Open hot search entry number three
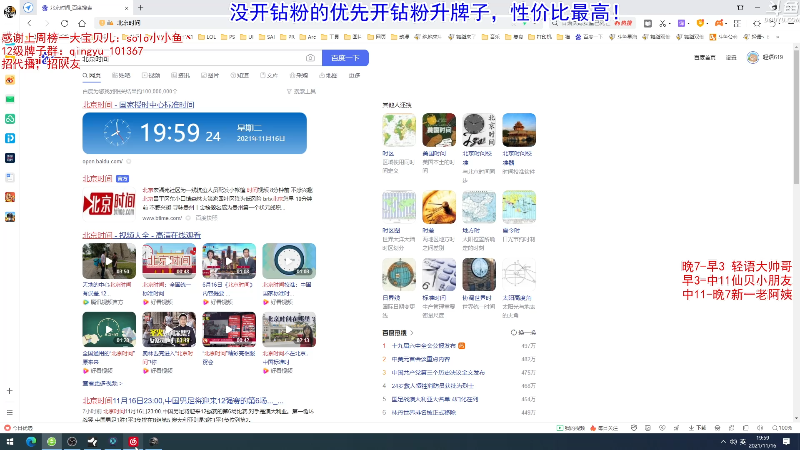 [438, 372]
